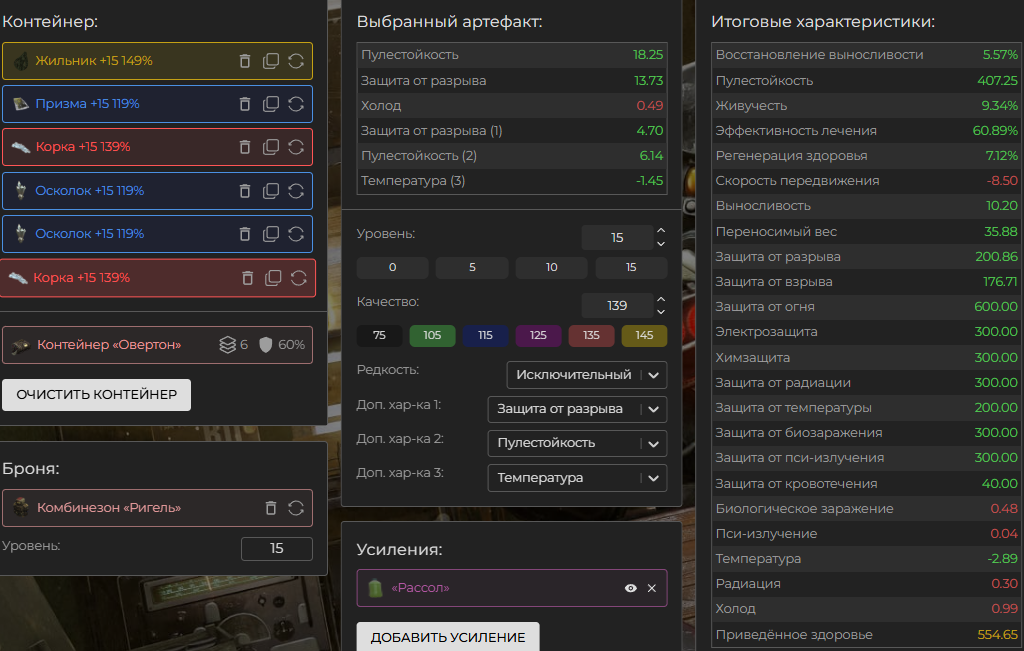Image resolution: width=1024 pixels, height=651 pixels.
Task: Expand Доп. хар-ка 1 dropdown
Action: click(x=576, y=409)
